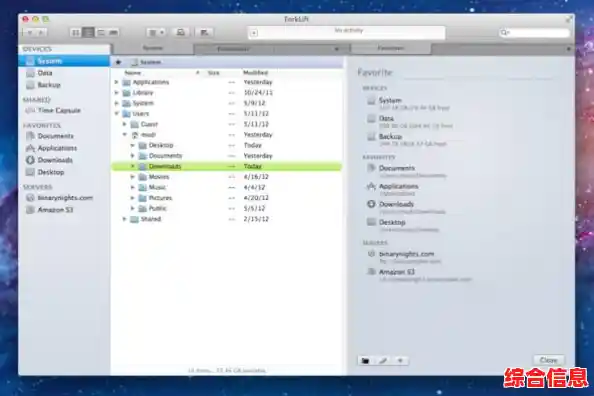Click the pencil edit favorite button
The image size is (594, 396).
tap(383, 360)
